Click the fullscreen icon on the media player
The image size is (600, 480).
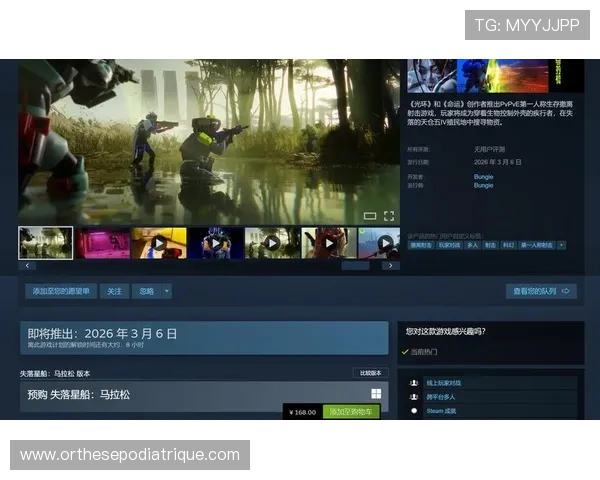click(389, 216)
